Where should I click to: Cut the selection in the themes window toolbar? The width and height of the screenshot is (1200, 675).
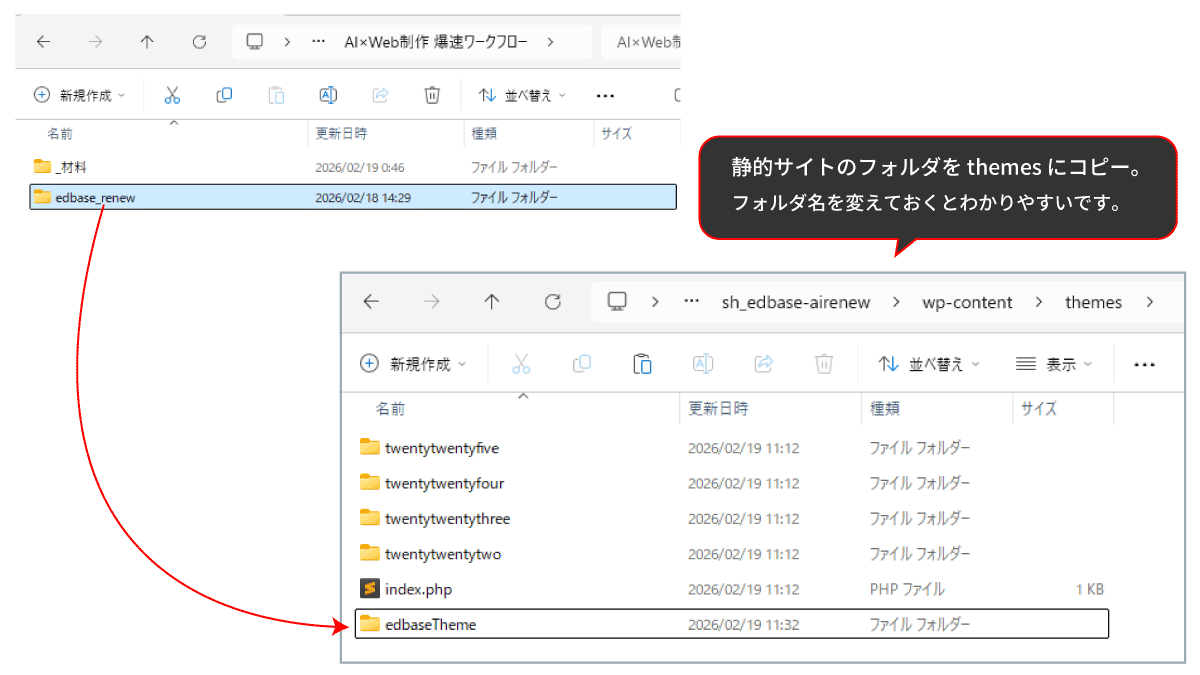[x=520, y=364]
